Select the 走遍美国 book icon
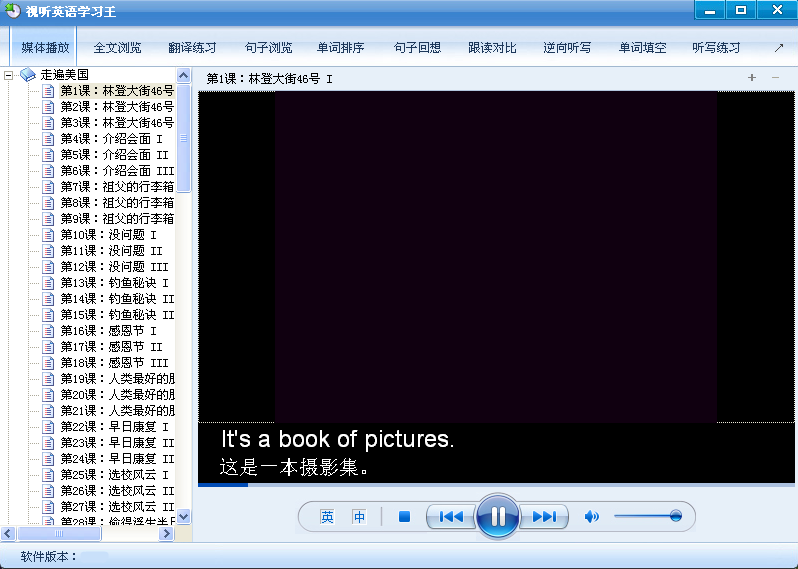Viewport: 798px width, 569px height. point(27,75)
